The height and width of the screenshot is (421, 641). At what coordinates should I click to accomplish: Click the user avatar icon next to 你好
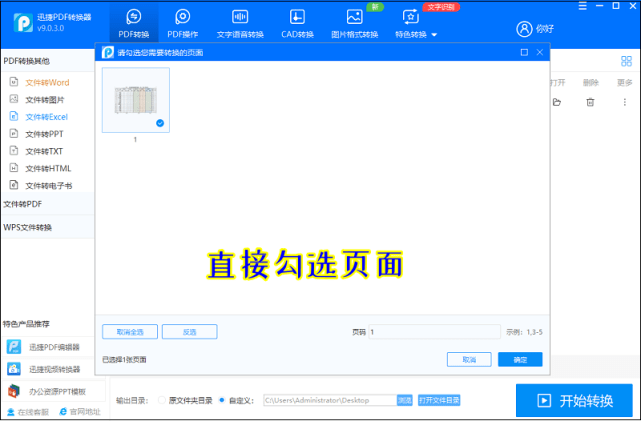click(x=524, y=29)
